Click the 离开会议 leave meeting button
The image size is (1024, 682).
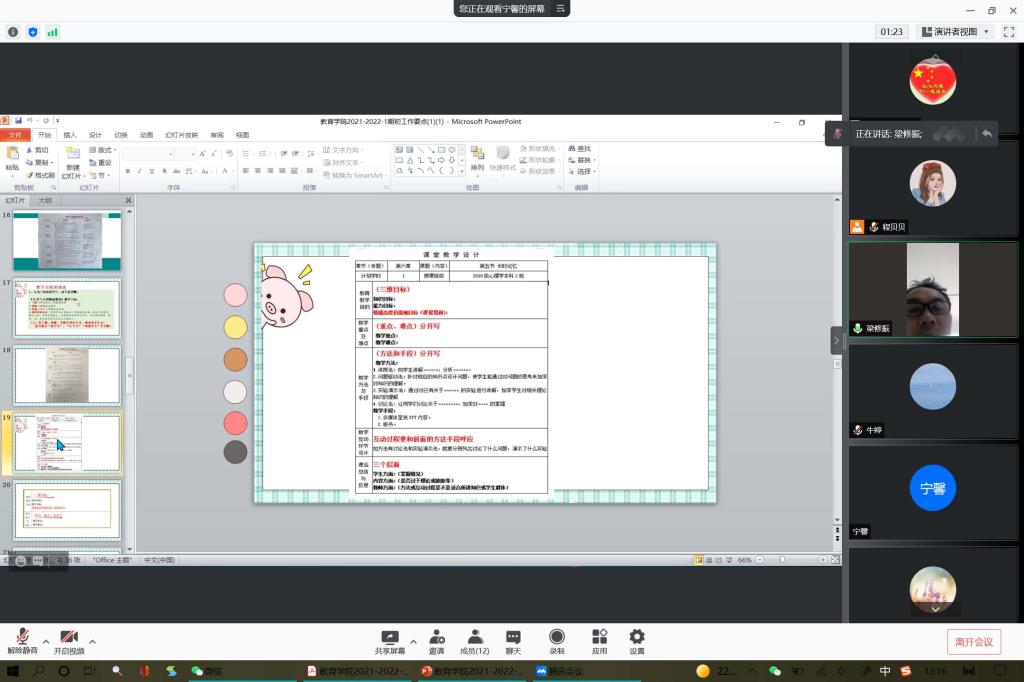(973, 642)
